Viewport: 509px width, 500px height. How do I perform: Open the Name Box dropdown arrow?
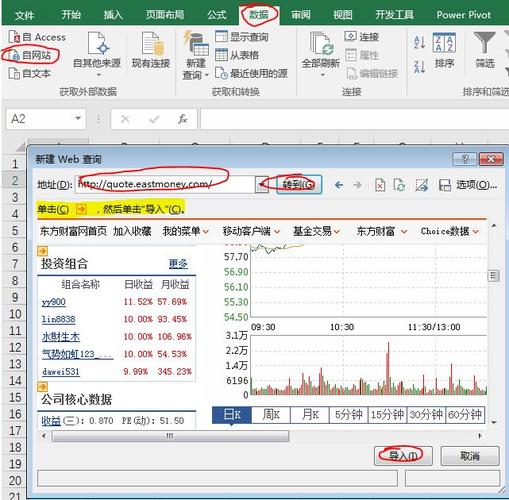click(x=78, y=118)
